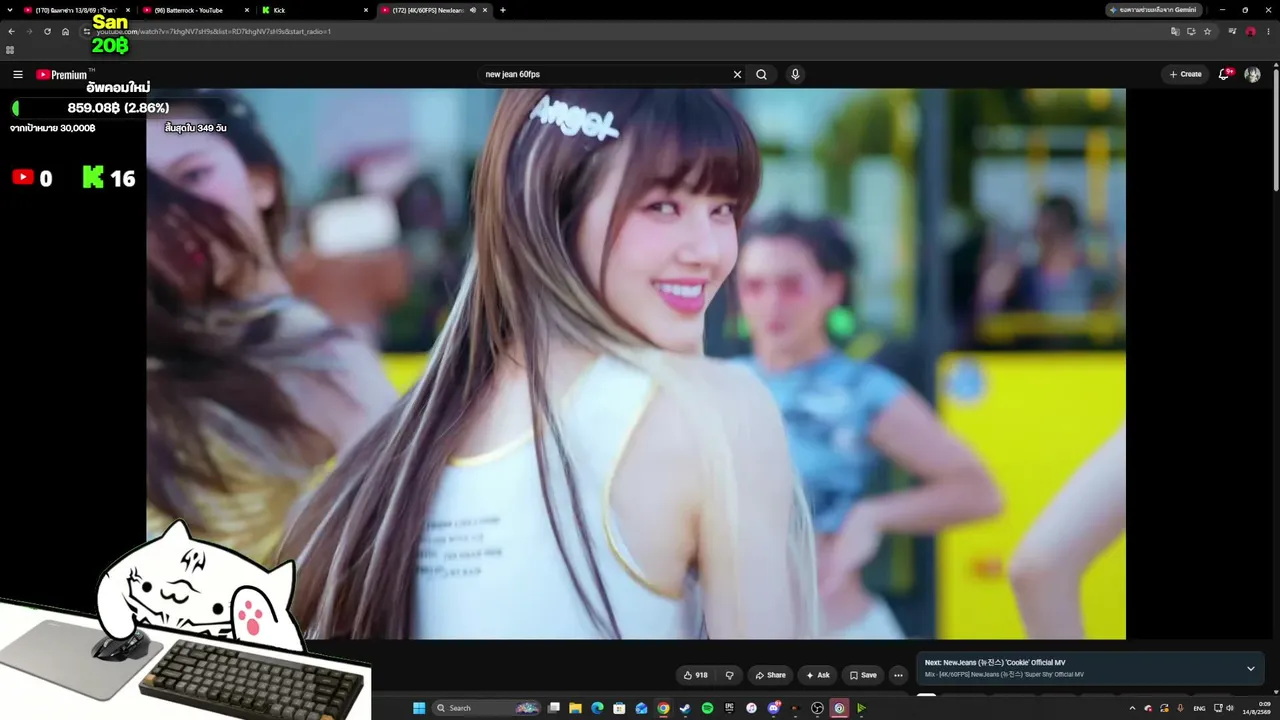
Task: Open the account avatar menu
Action: coord(1252,75)
